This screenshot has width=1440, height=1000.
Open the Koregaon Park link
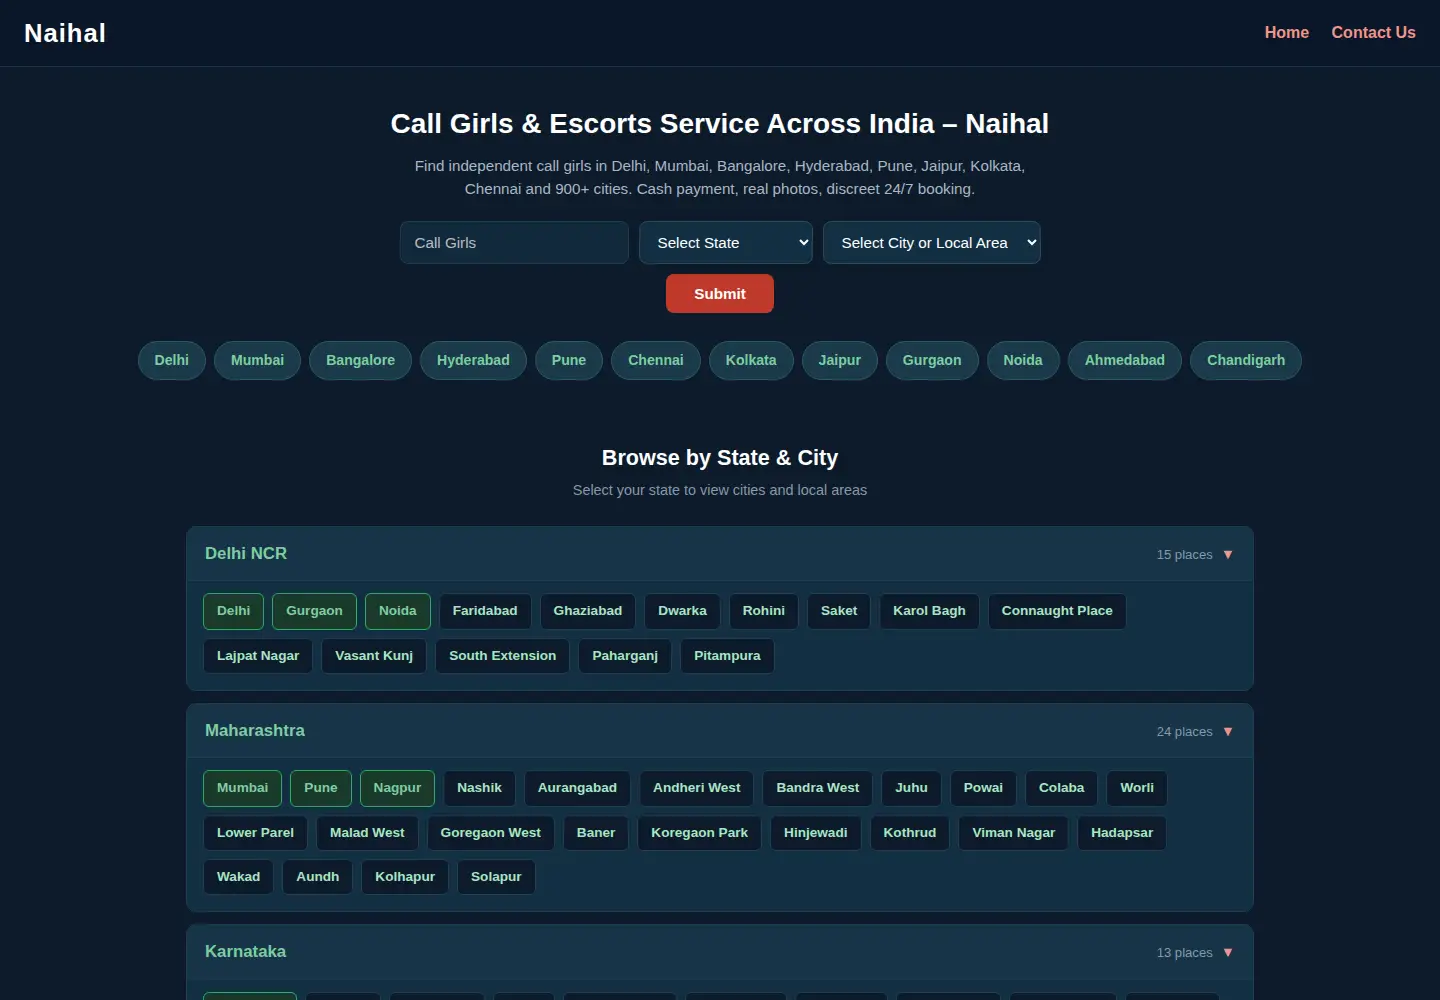[x=700, y=833]
